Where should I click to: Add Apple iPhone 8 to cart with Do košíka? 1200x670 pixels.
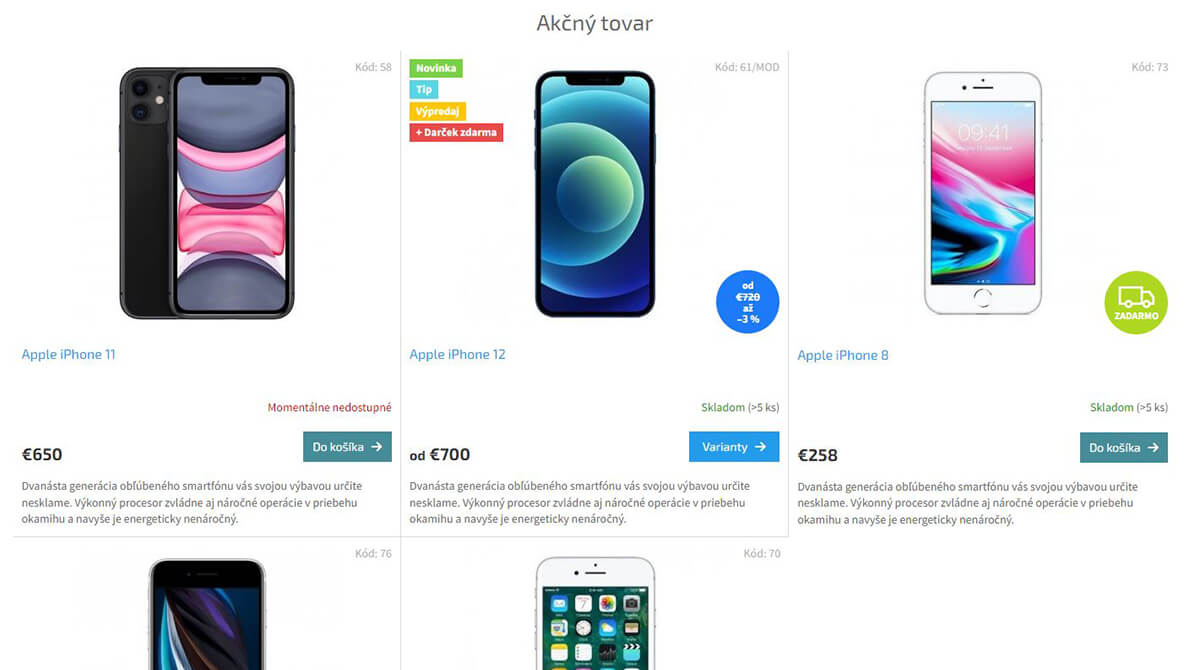[1124, 447]
